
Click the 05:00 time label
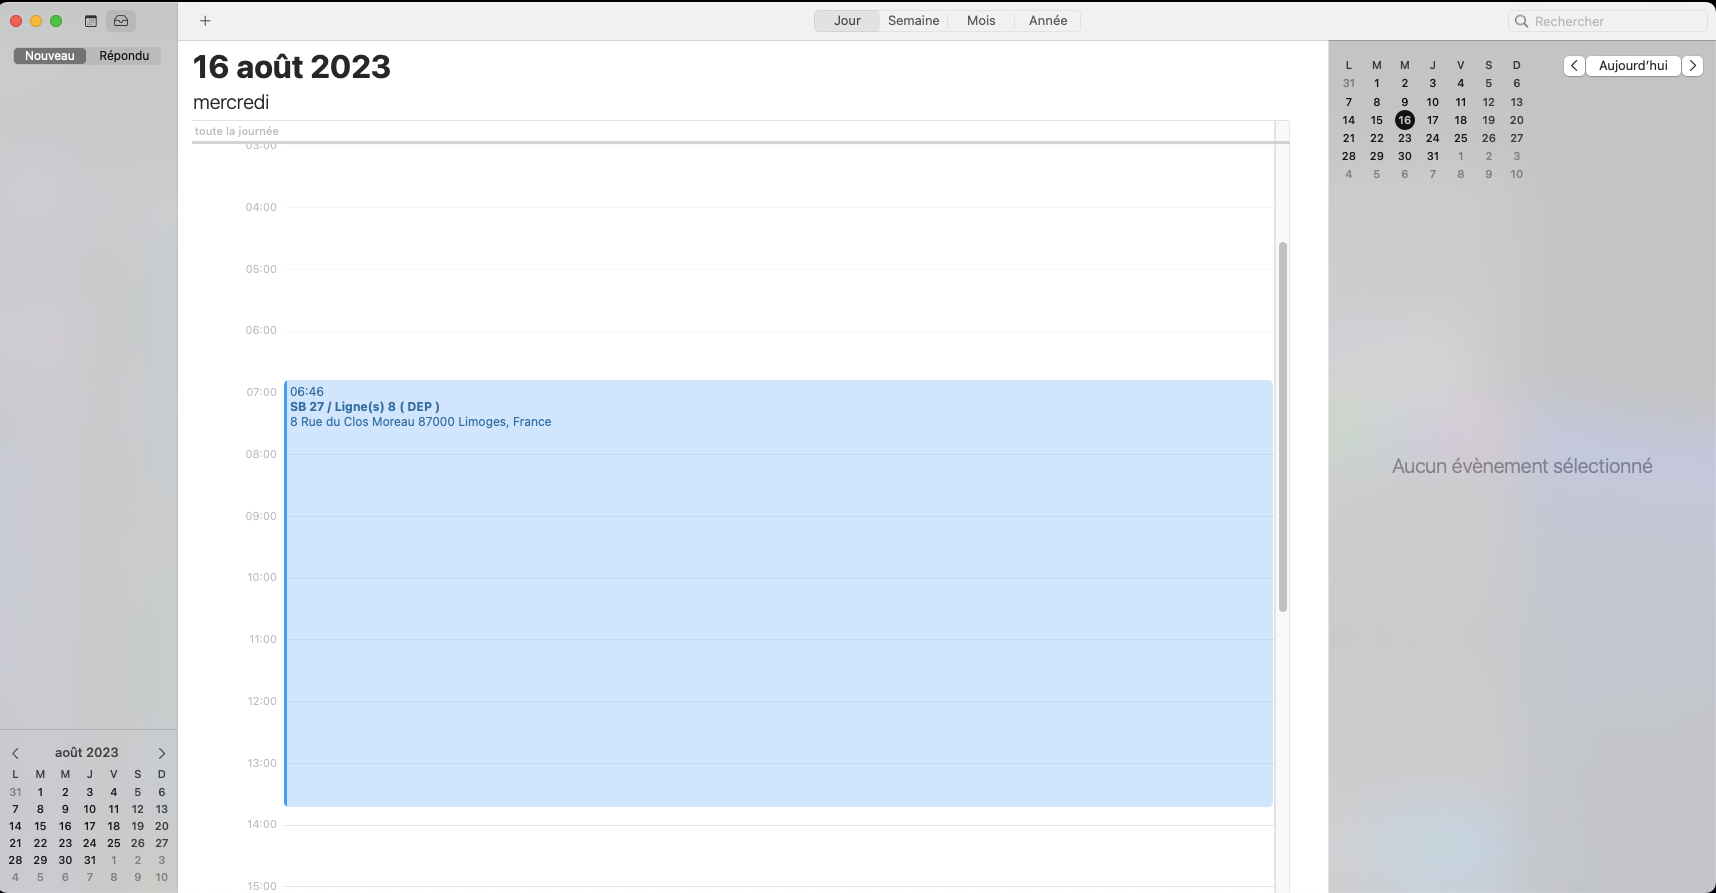(261, 269)
